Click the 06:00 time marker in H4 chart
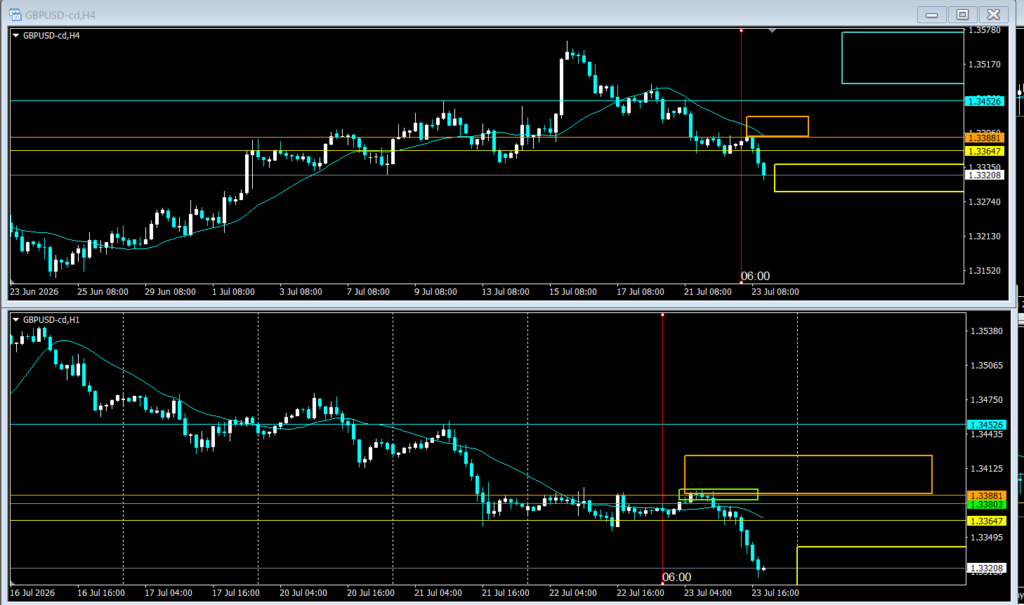1024x605 pixels. coord(755,276)
